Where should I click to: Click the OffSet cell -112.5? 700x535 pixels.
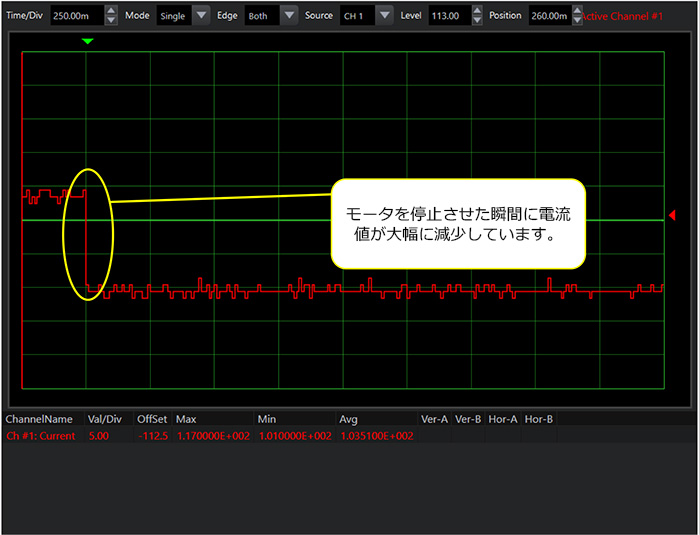153,436
